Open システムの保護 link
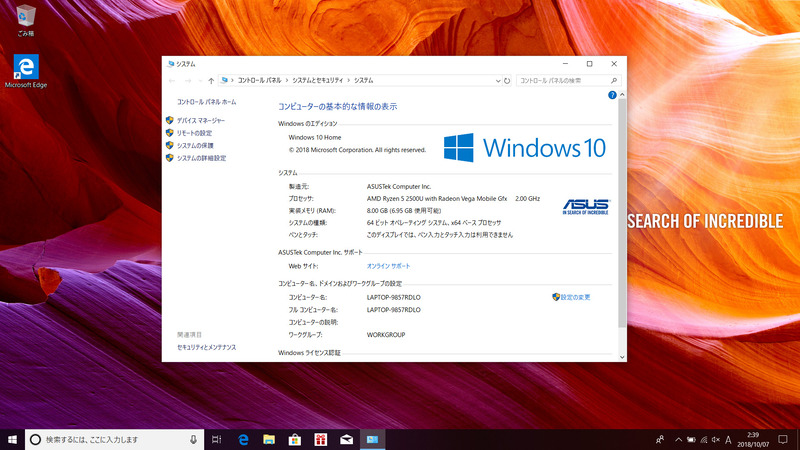The image size is (800, 450). 195,145
